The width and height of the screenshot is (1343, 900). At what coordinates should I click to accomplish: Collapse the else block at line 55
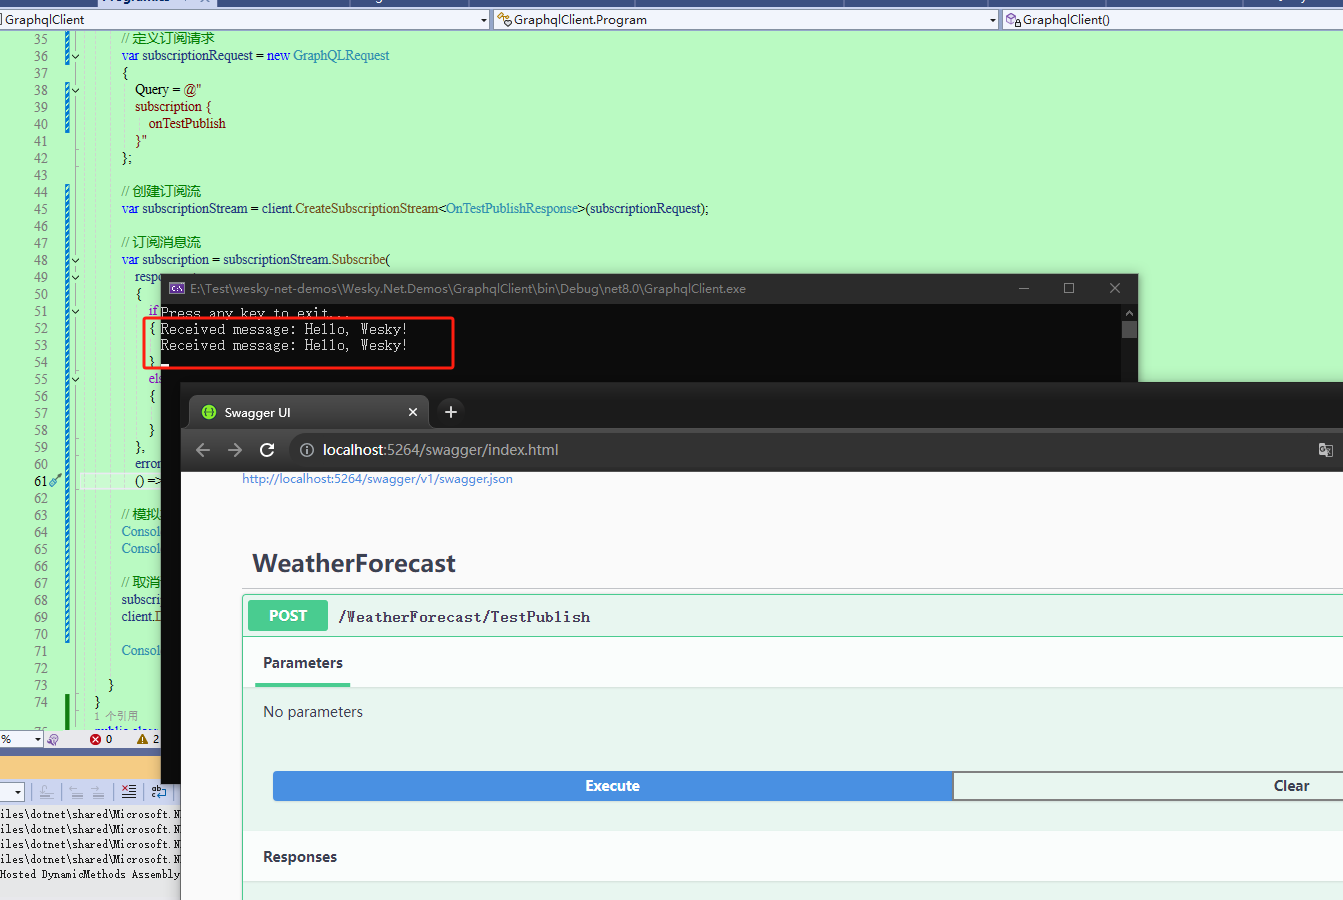pyautogui.click(x=75, y=379)
